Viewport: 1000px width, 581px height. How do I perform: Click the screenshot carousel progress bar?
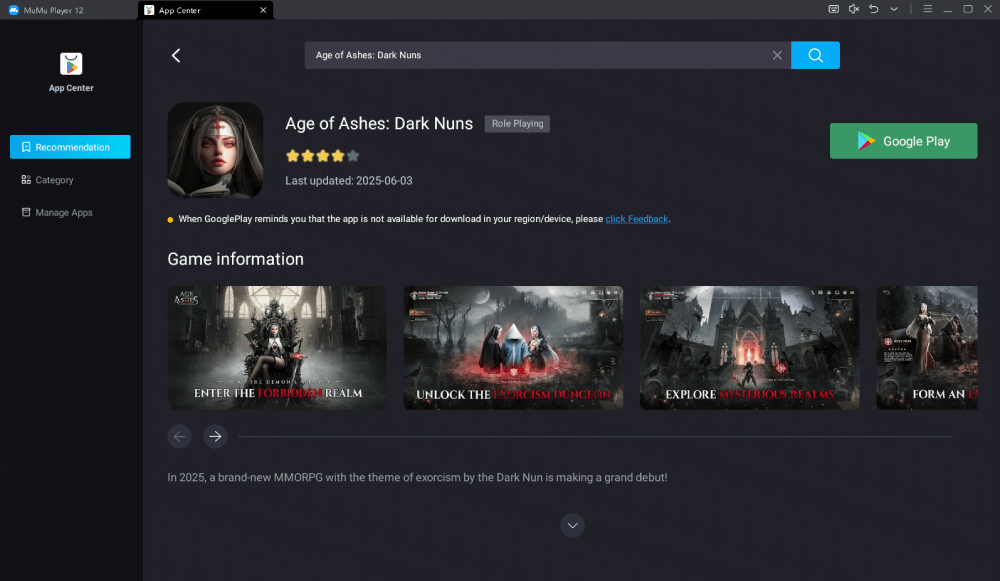[596, 437]
